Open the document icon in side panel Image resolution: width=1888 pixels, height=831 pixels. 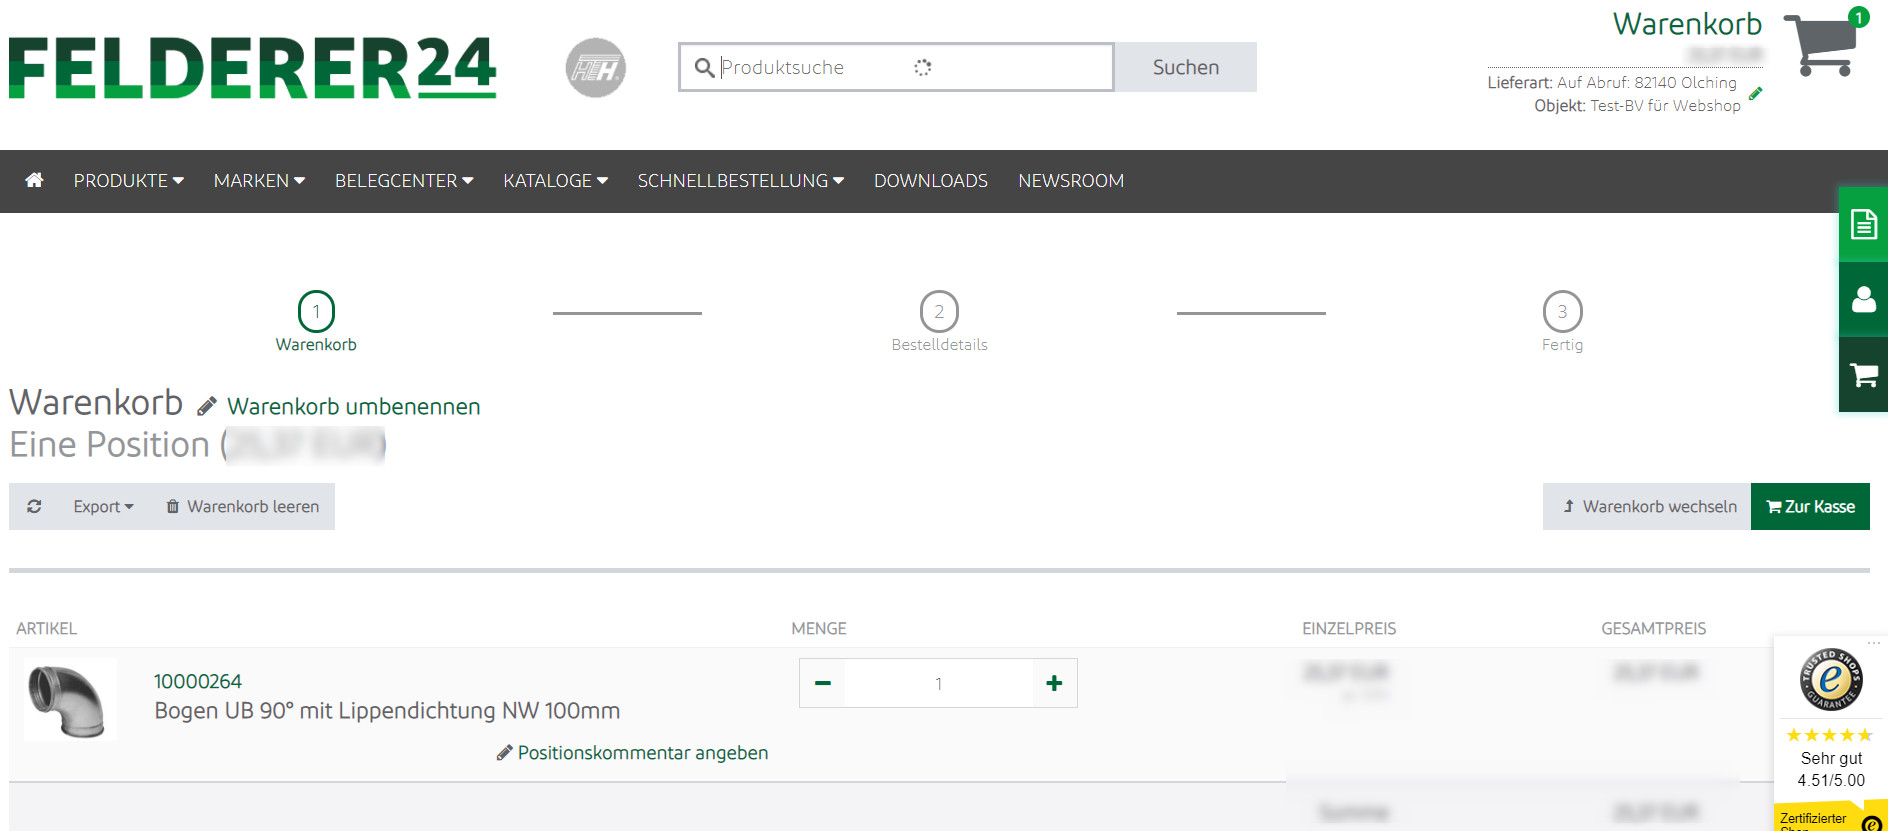(1863, 224)
